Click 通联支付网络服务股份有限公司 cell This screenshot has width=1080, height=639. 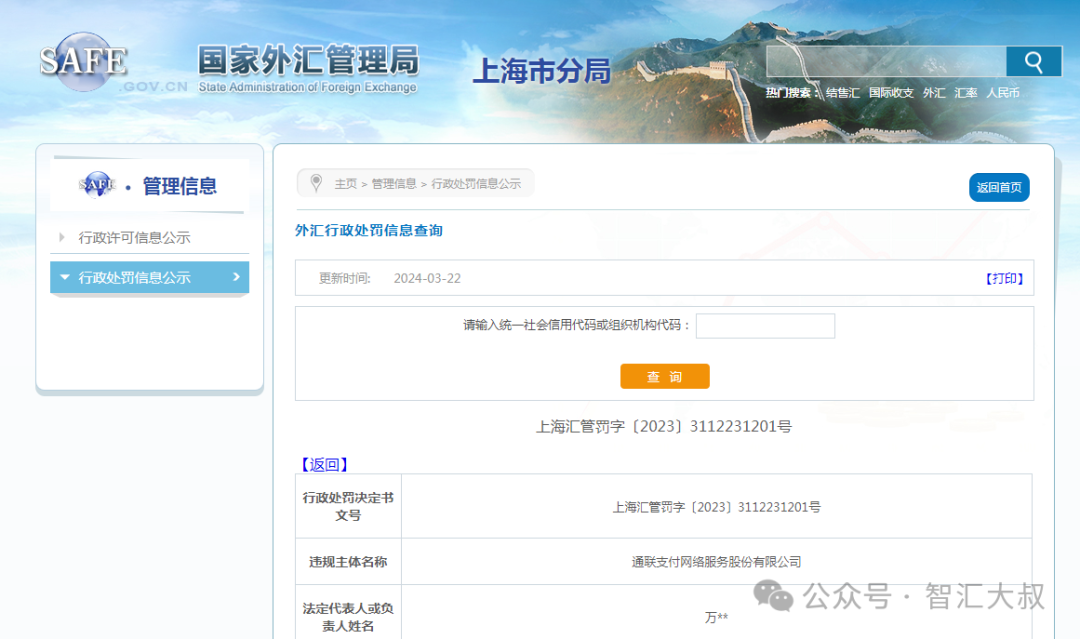point(716,562)
